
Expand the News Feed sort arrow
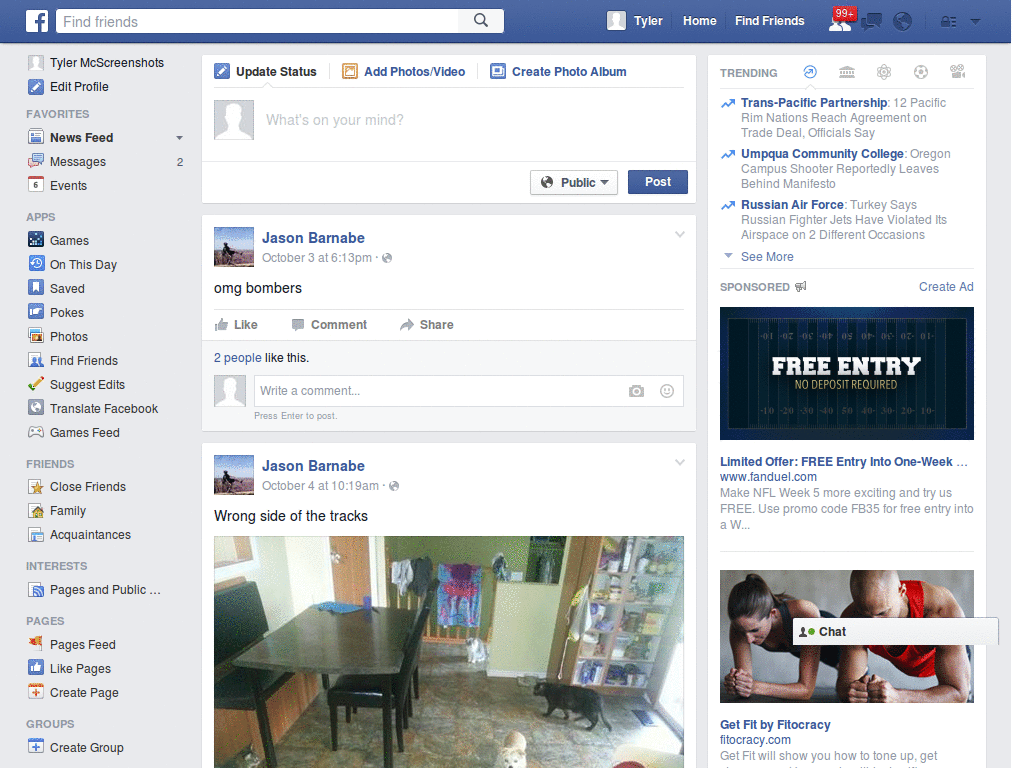pos(179,138)
